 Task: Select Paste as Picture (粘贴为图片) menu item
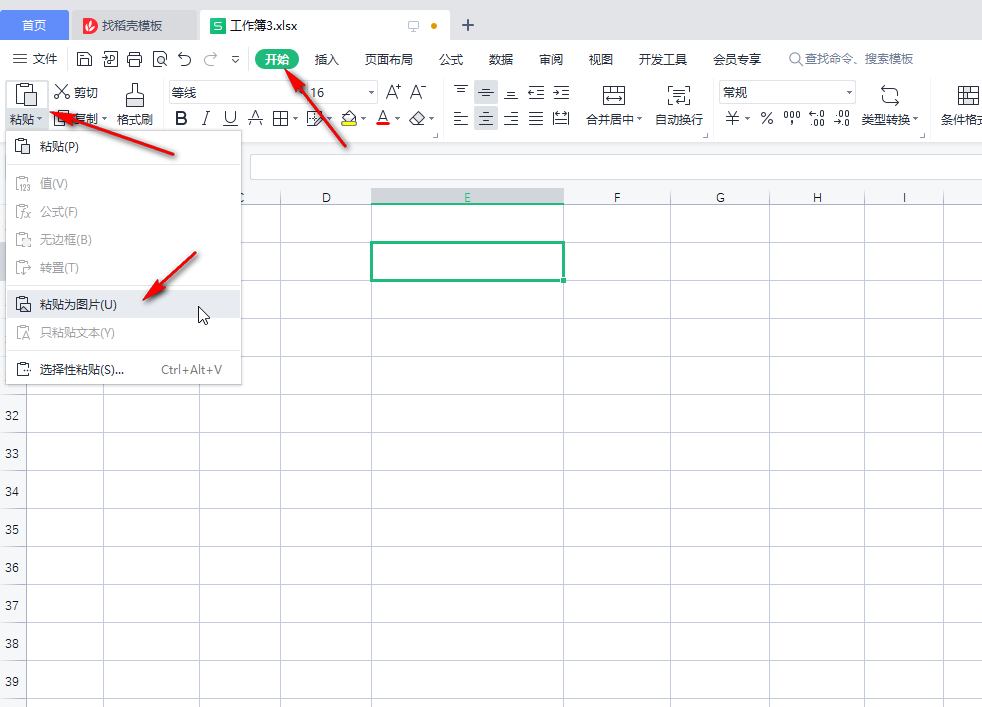pyautogui.click(x=78, y=304)
